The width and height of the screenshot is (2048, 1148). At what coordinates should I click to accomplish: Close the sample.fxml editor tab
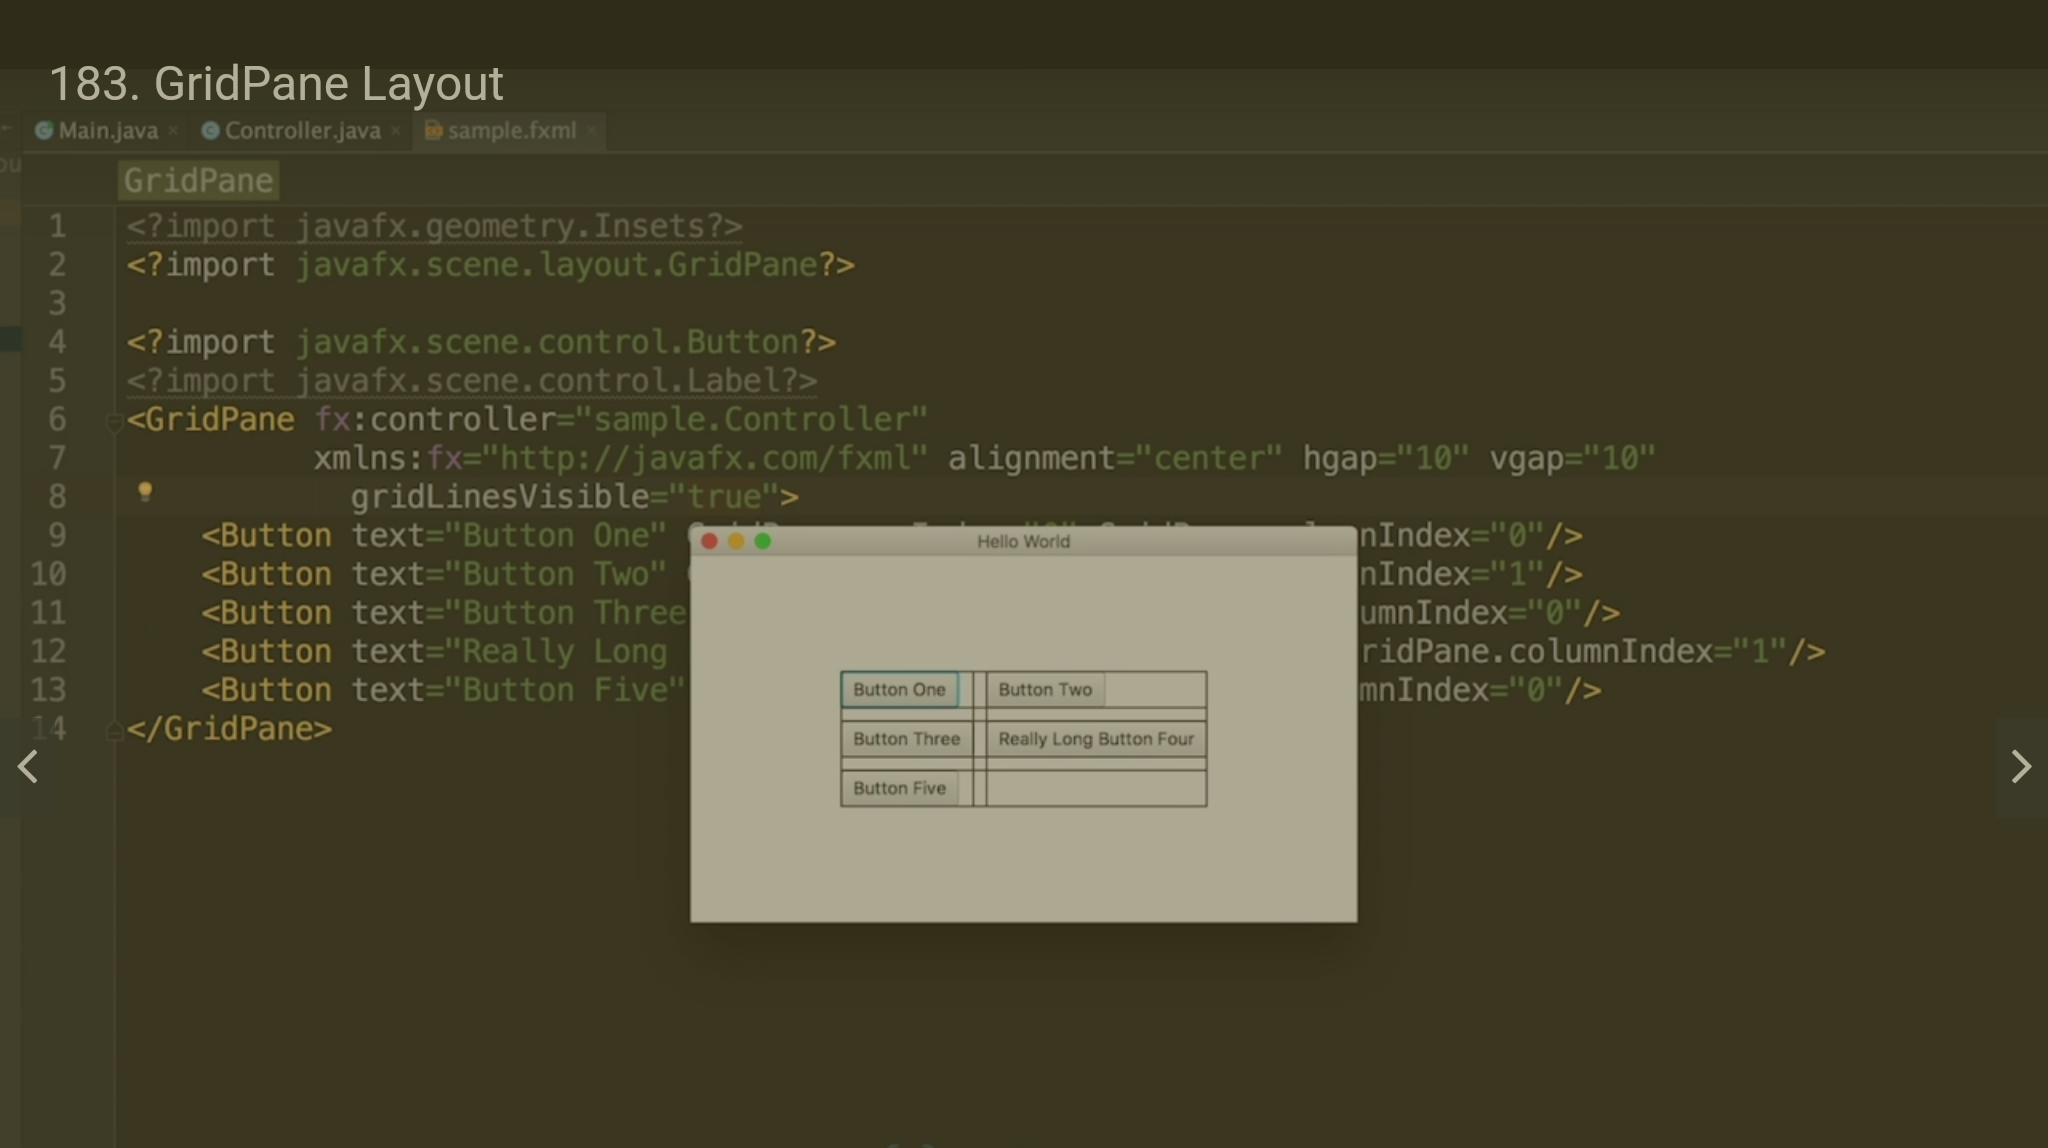point(591,131)
